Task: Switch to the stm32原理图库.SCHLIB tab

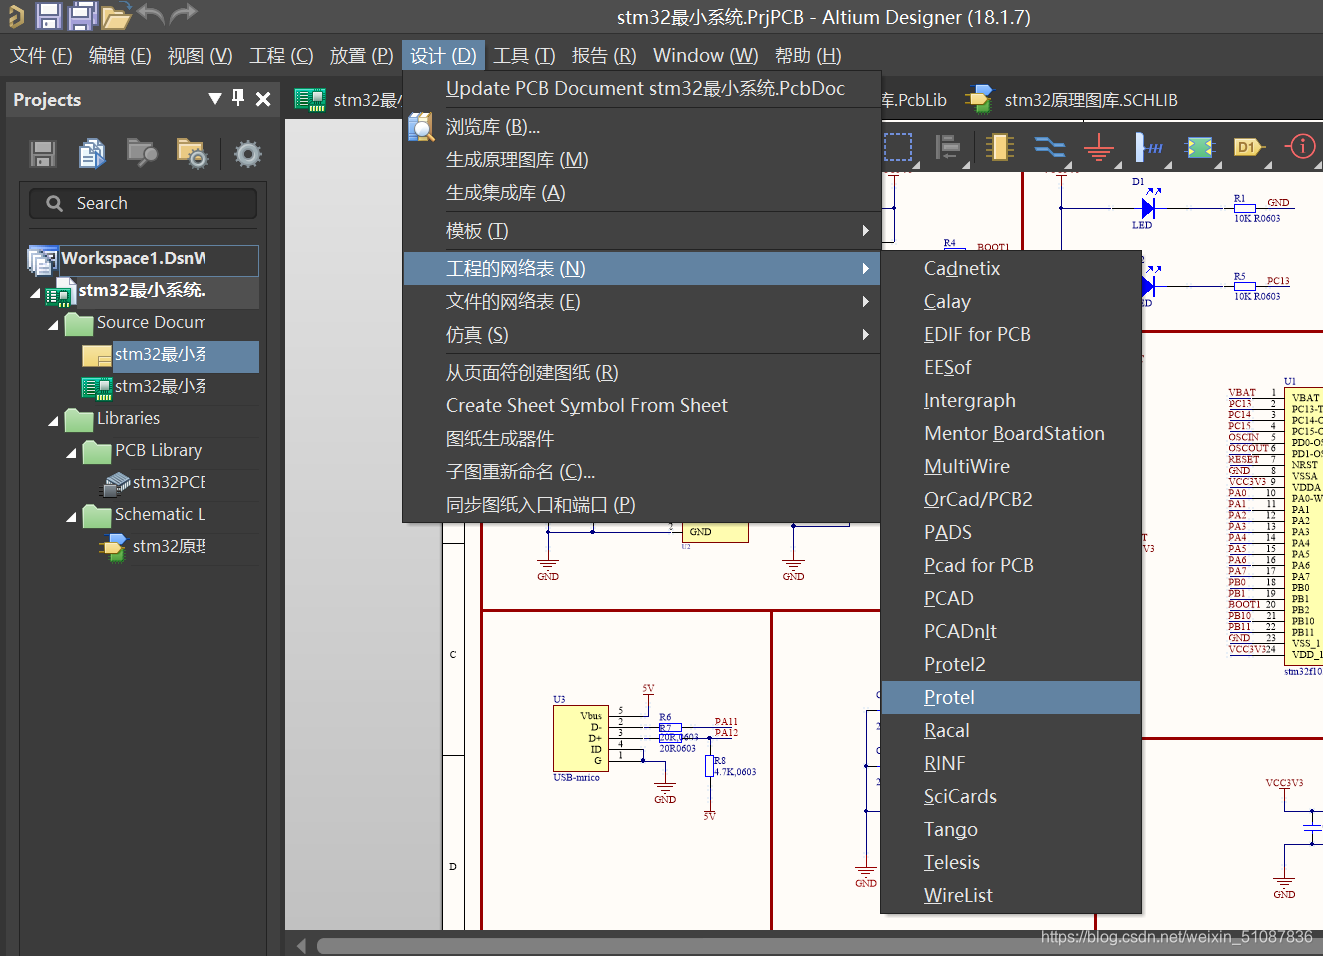Action: point(1089,100)
